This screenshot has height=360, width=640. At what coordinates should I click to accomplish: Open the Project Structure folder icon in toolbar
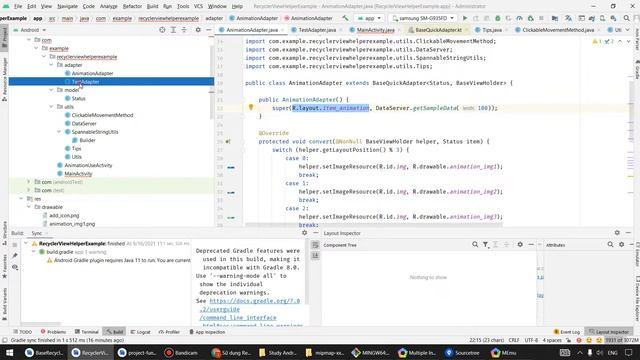555,18
